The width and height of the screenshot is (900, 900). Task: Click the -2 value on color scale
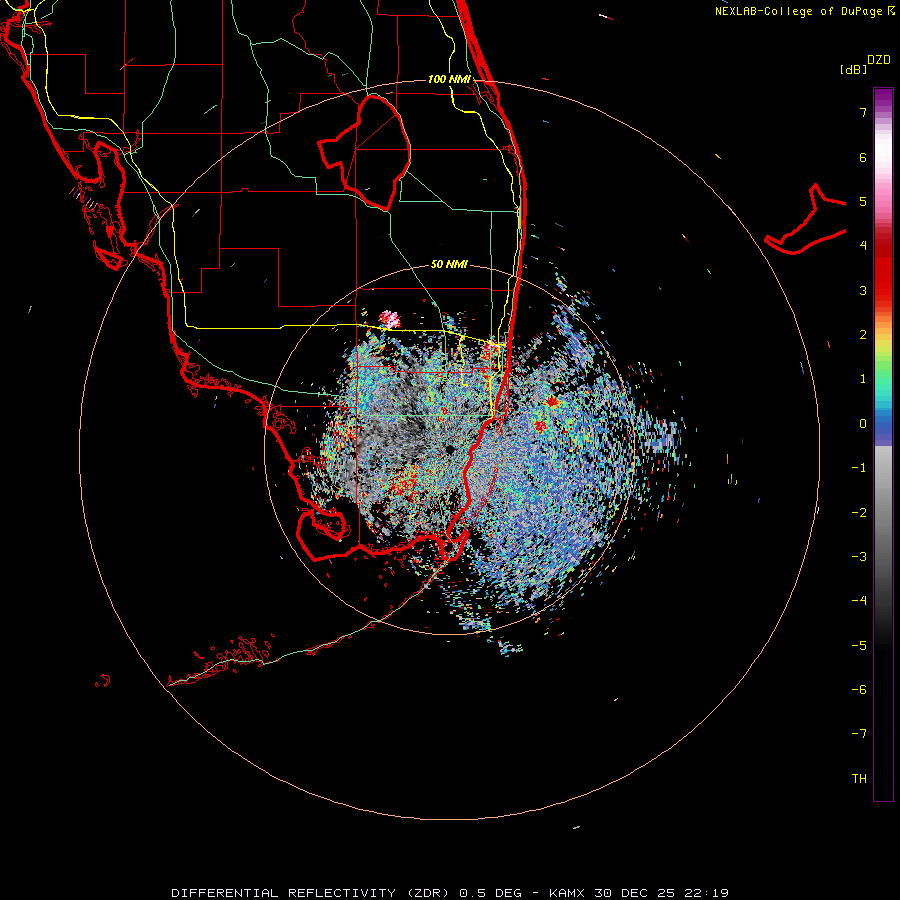coord(859,512)
